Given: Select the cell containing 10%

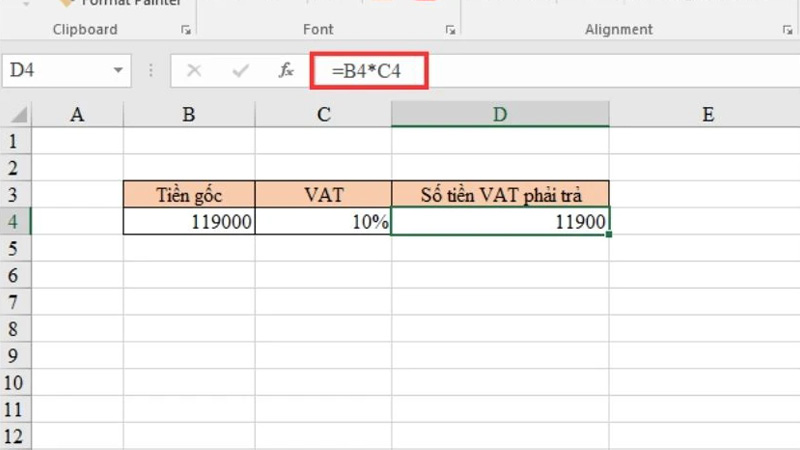Looking at the screenshot, I should click(323, 221).
